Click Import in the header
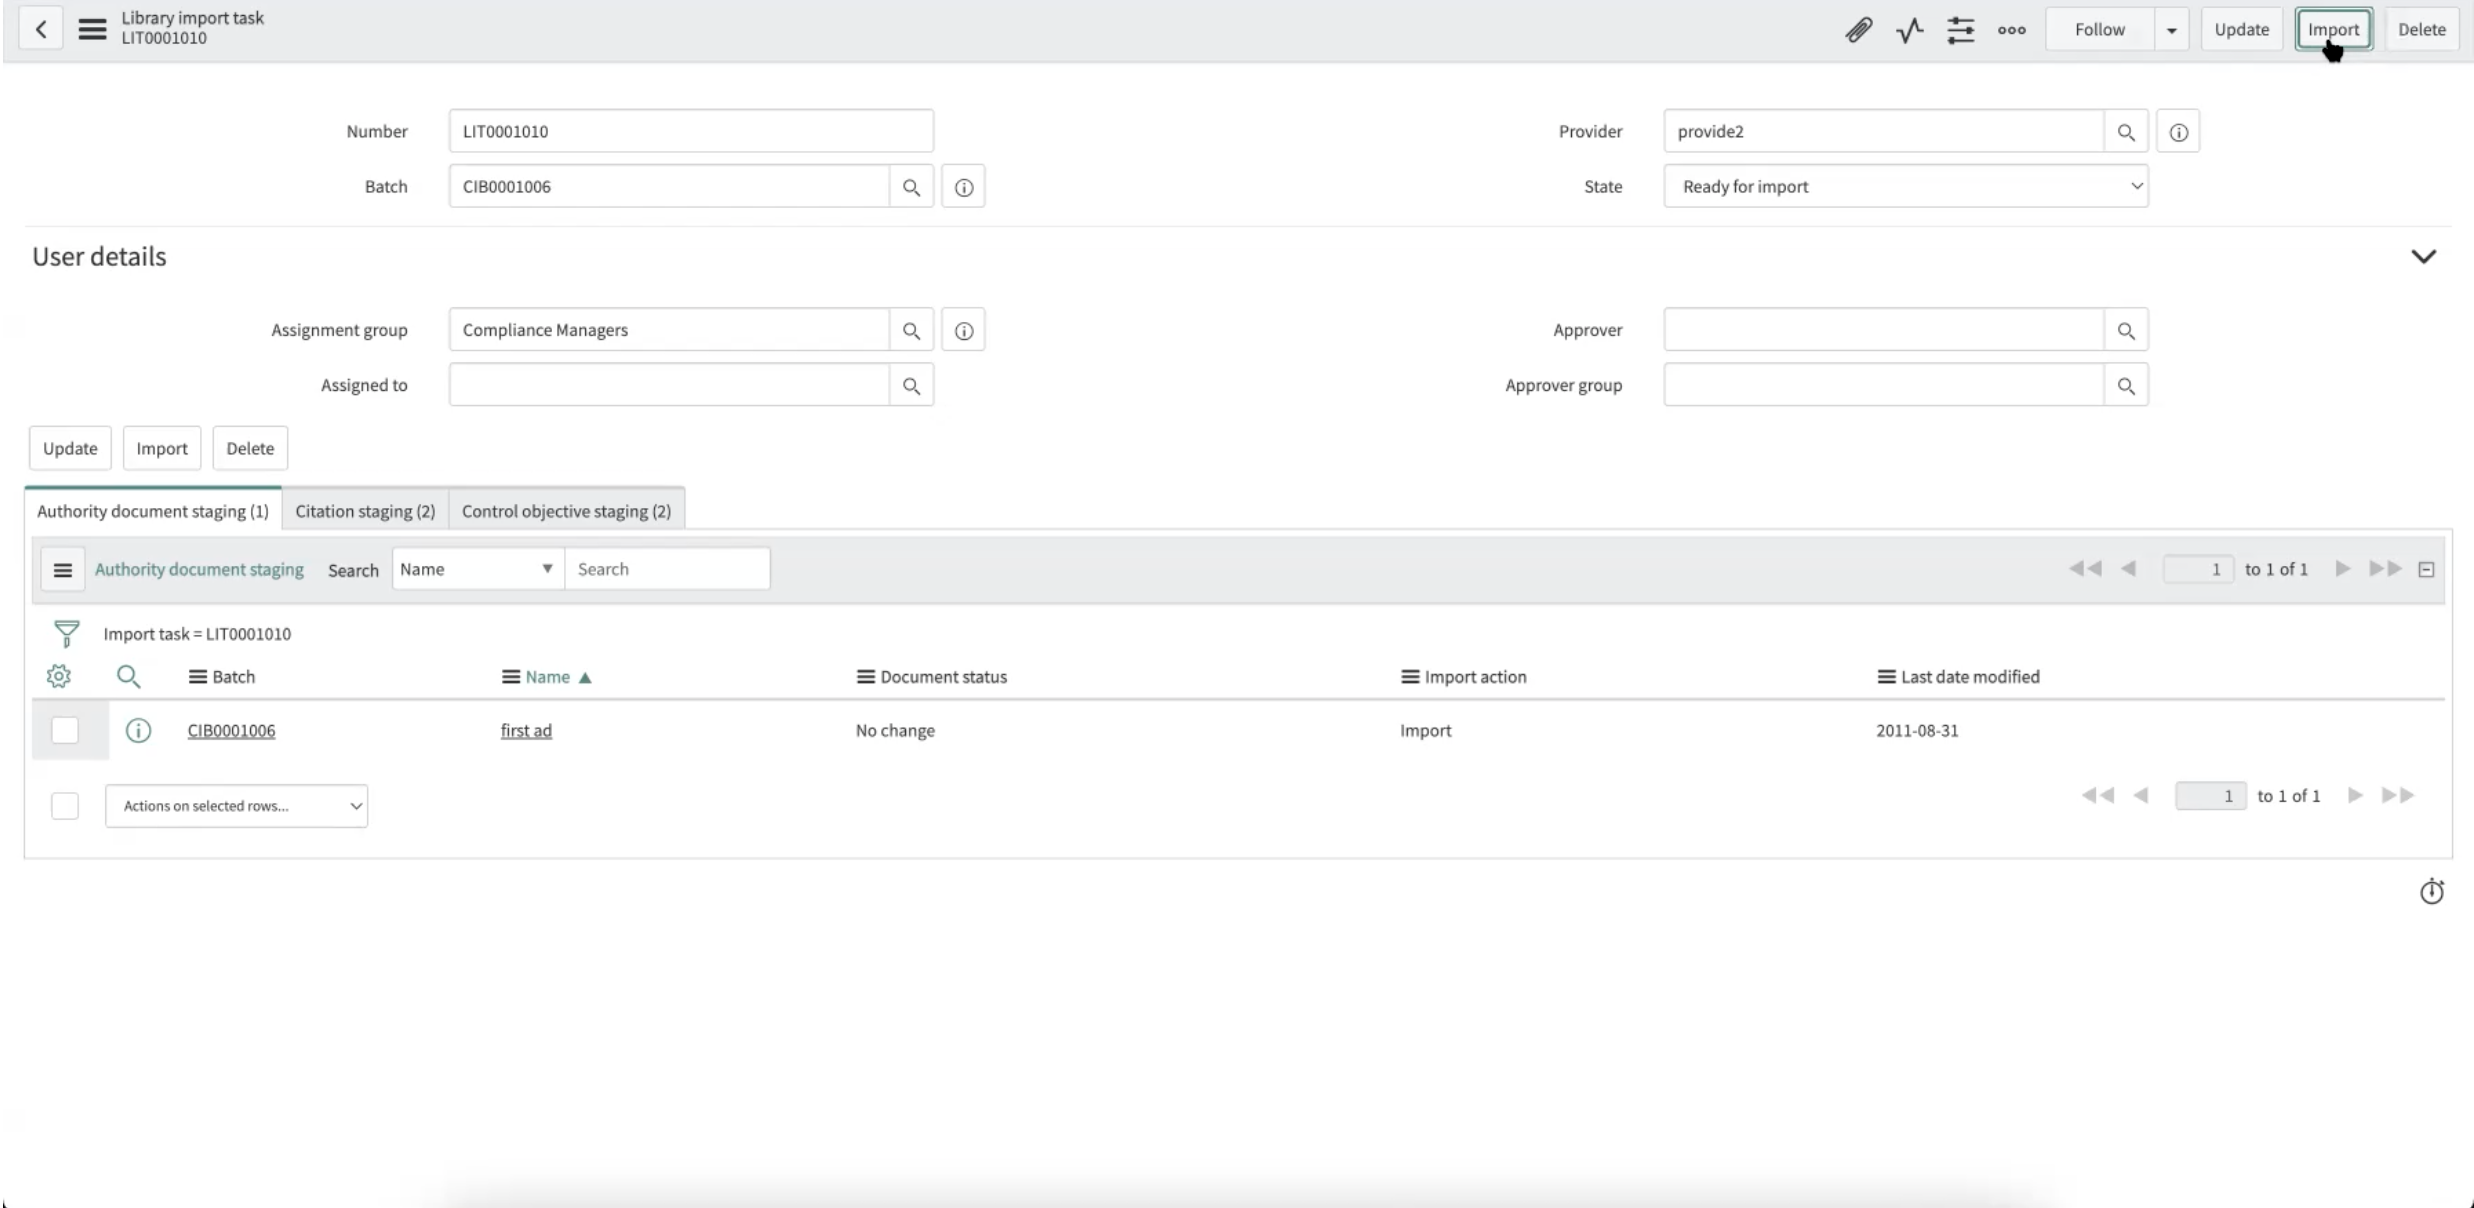2474x1208 pixels. [2333, 30]
